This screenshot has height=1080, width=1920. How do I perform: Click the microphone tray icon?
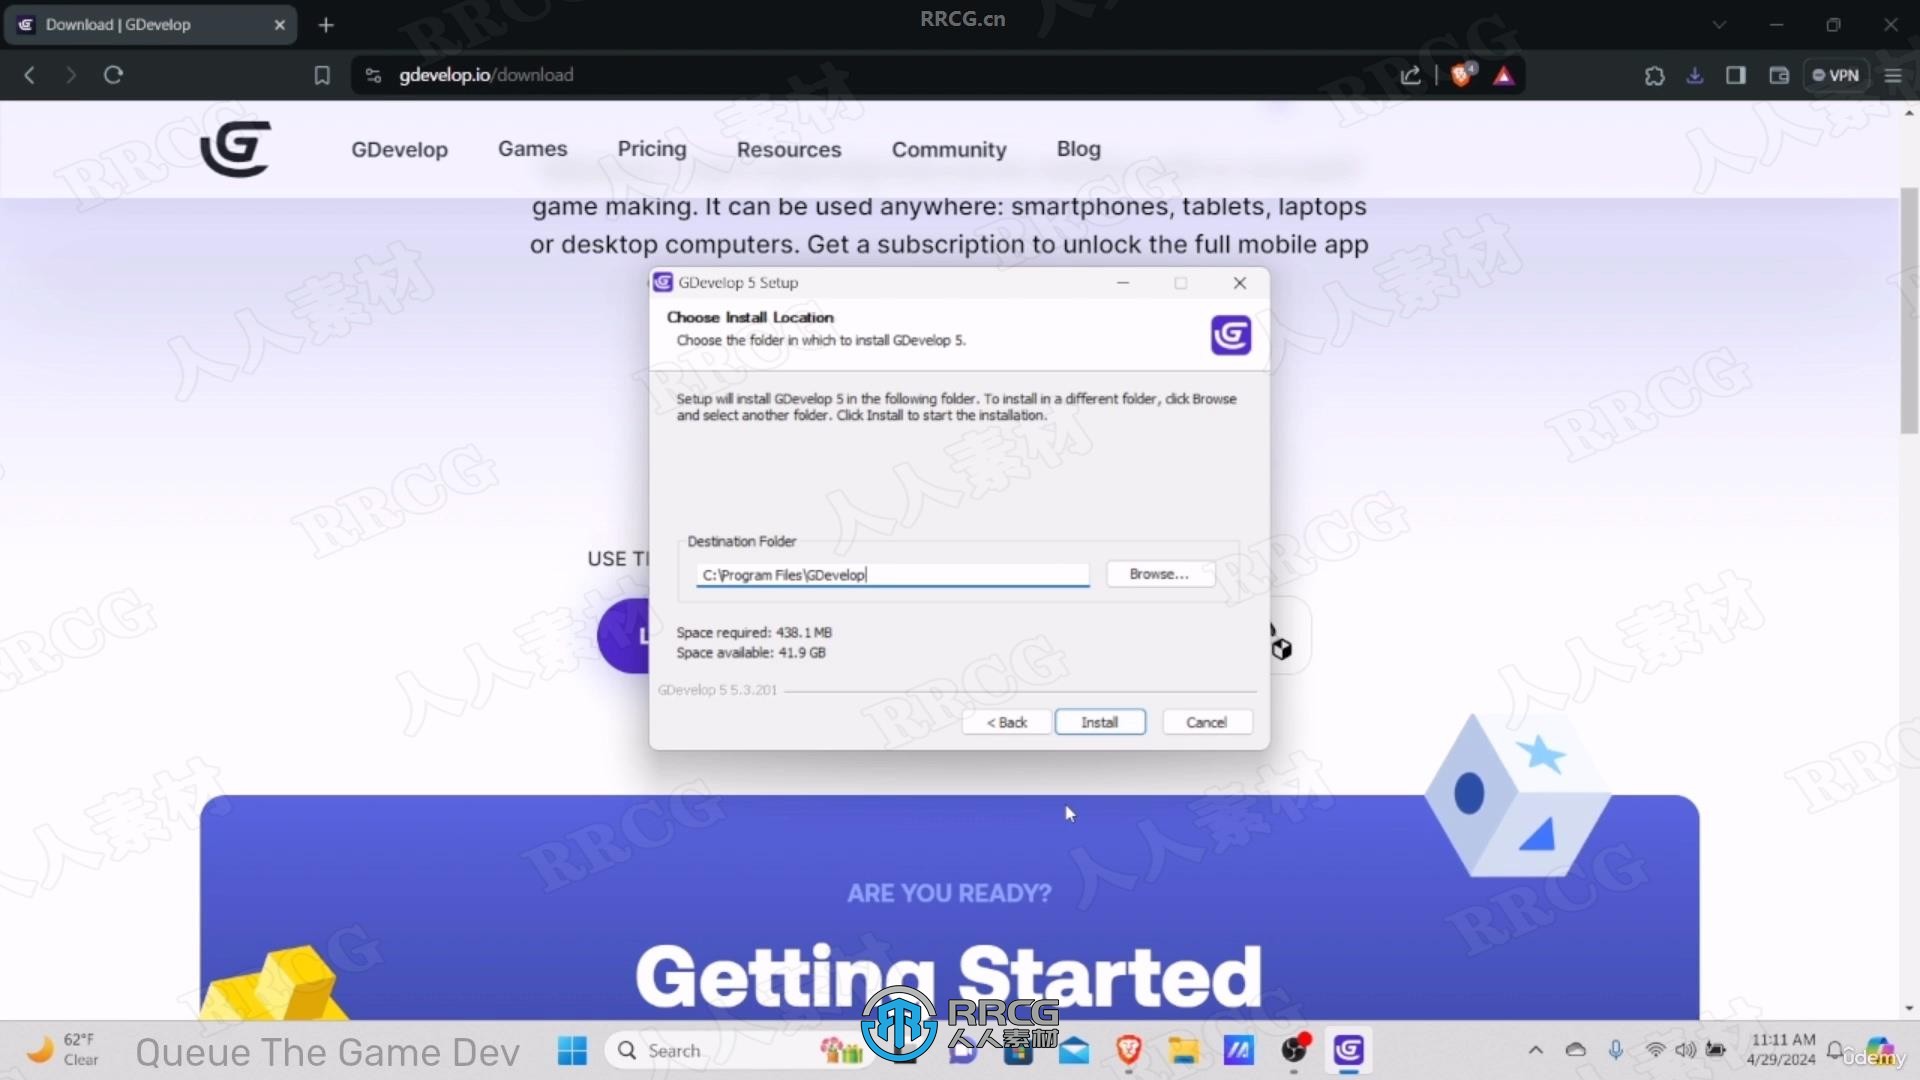point(1615,1050)
